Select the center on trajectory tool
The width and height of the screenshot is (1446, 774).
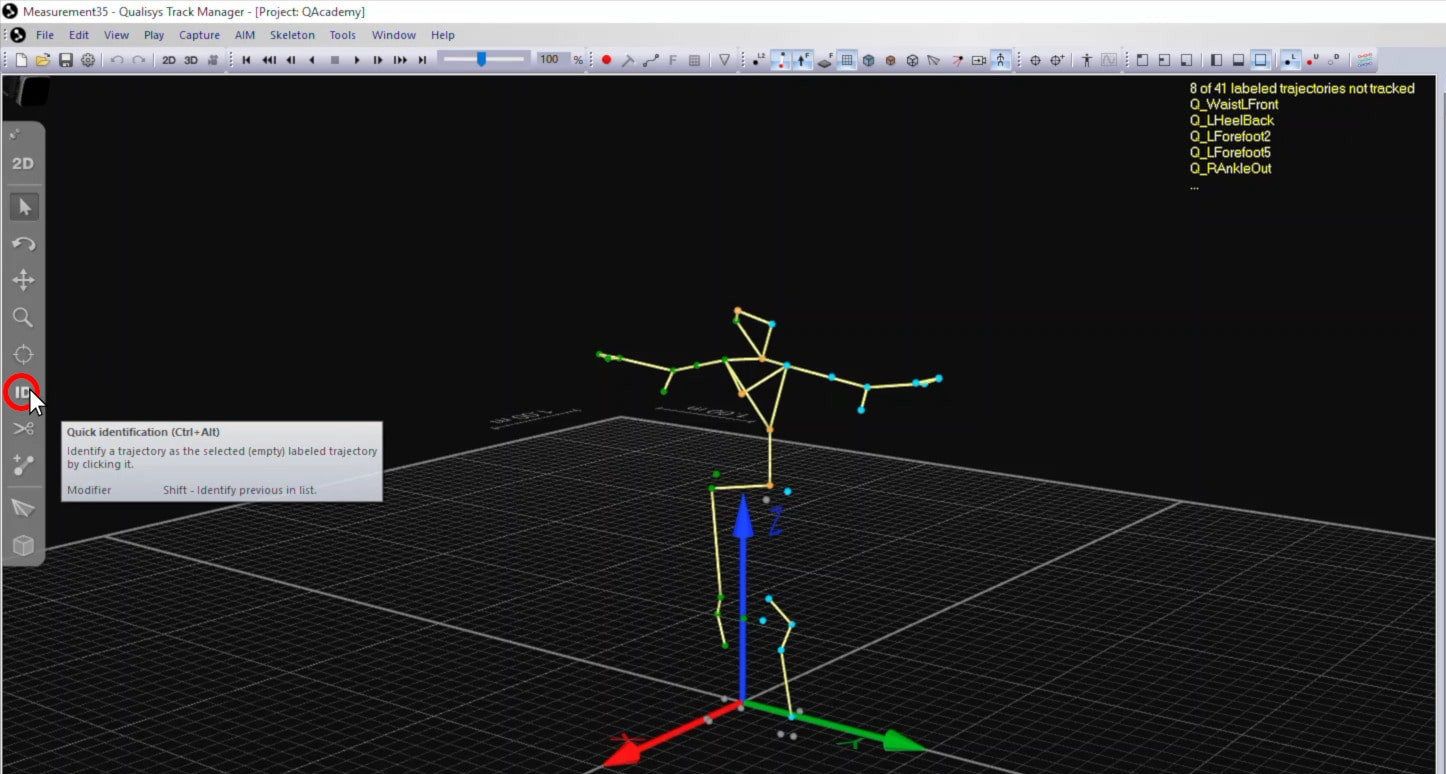point(23,355)
